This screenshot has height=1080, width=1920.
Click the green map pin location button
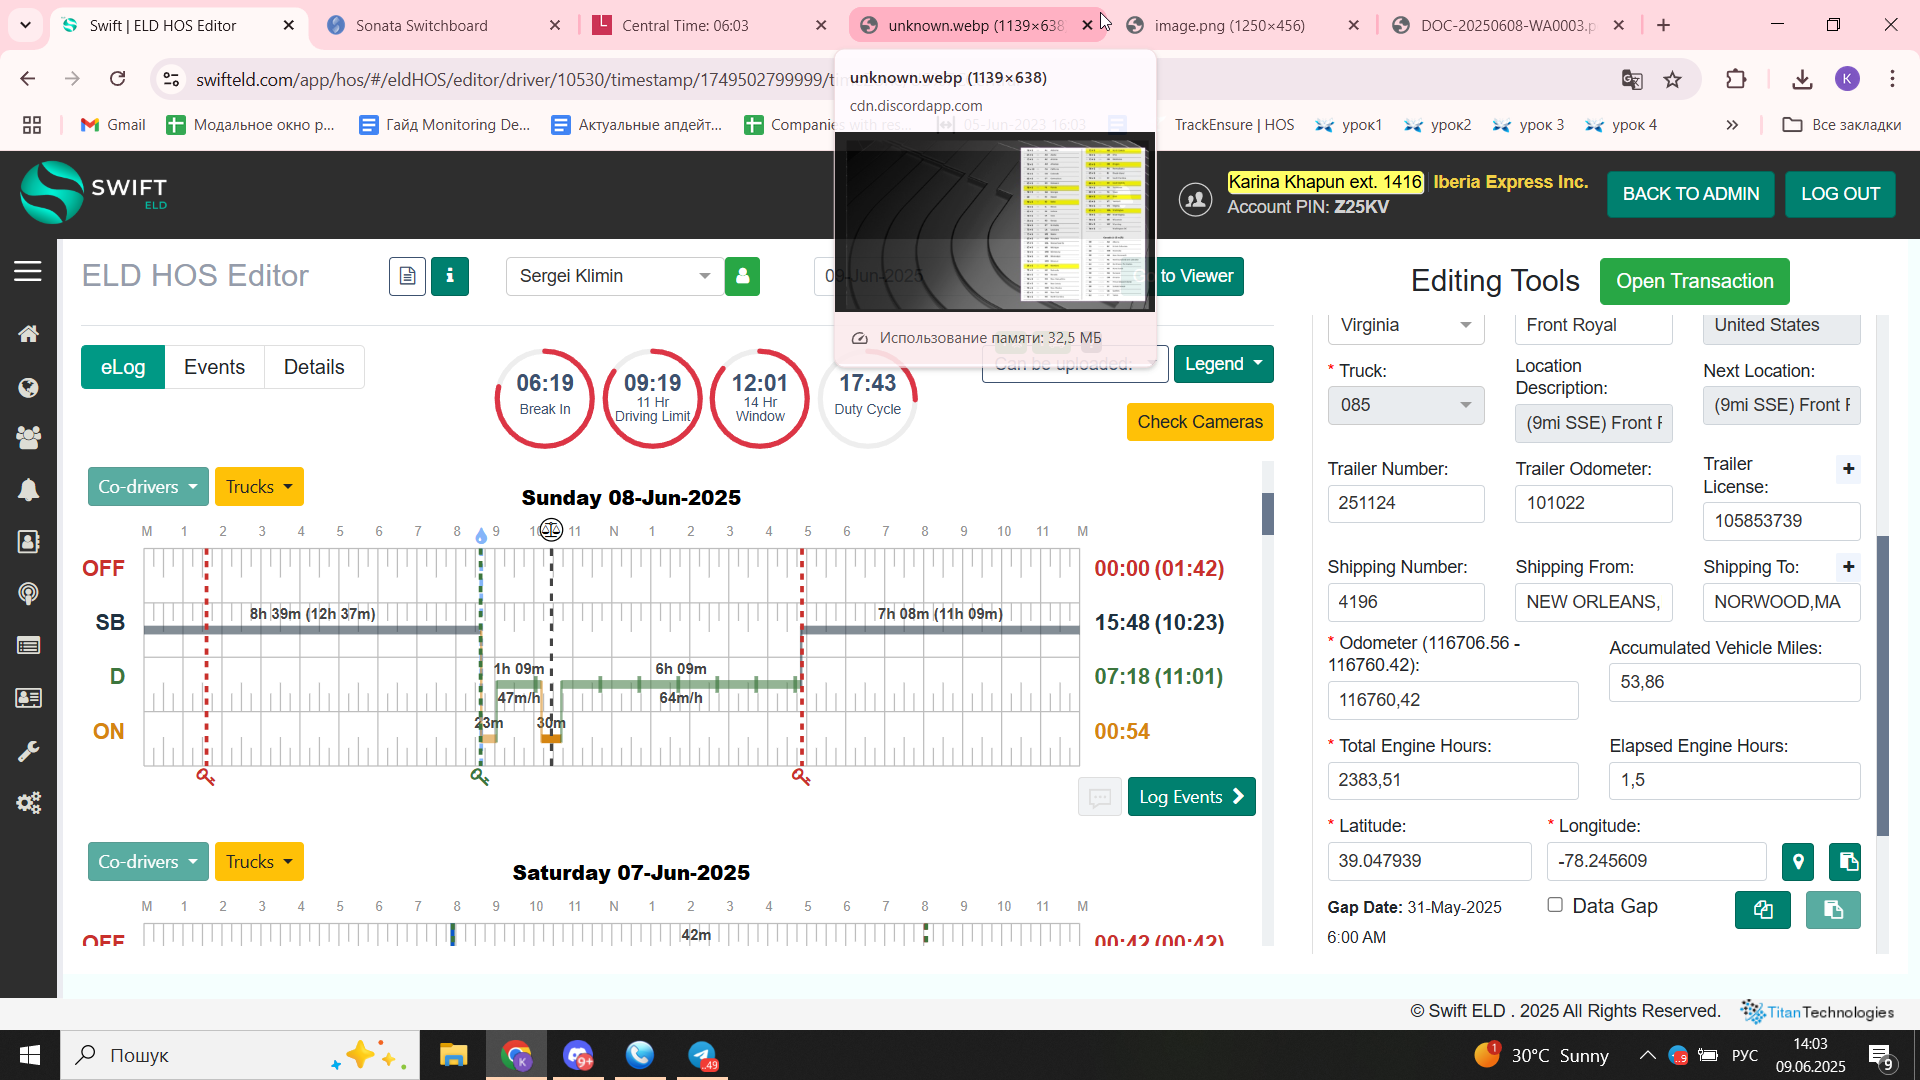[1797, 861]
